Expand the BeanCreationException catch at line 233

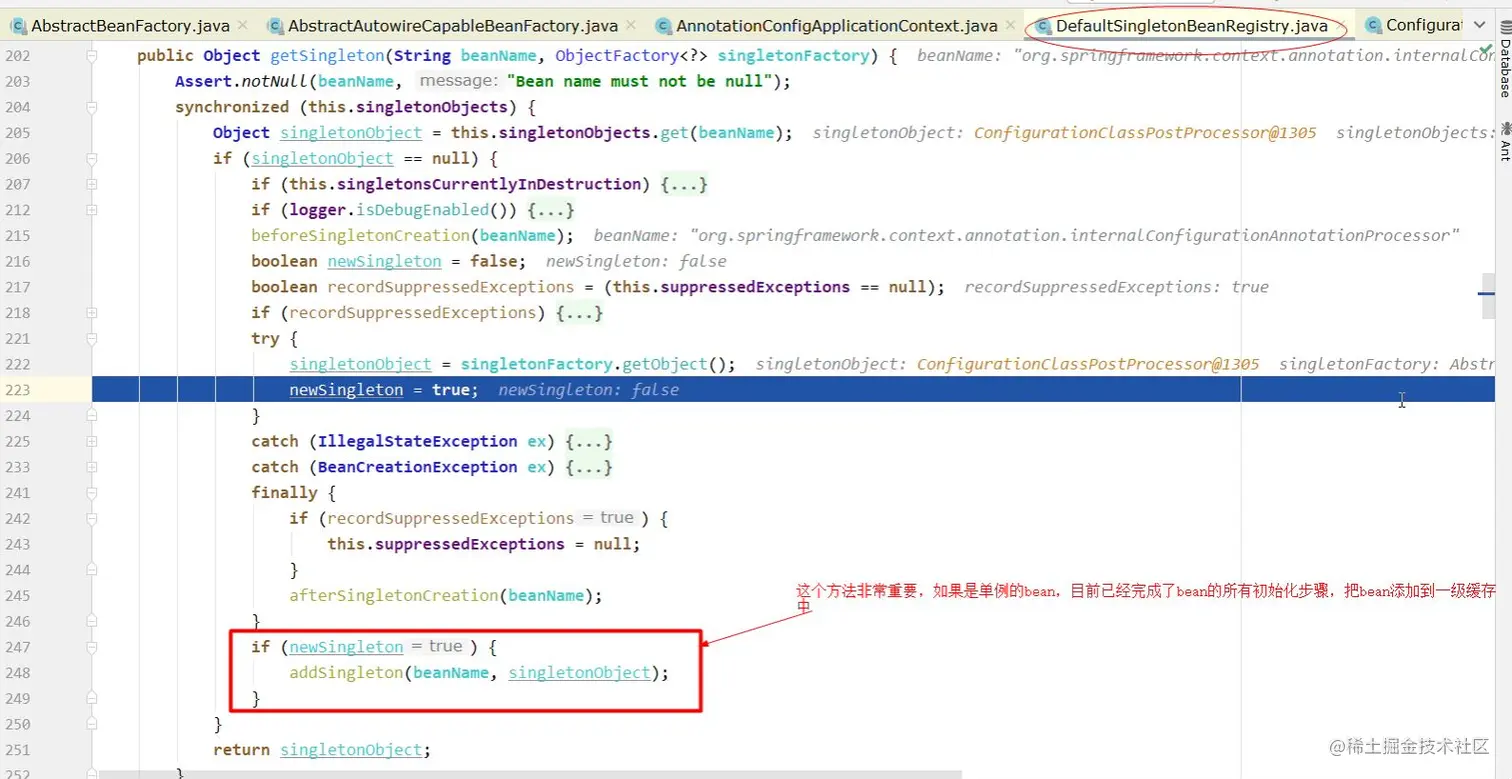(92, 467)
